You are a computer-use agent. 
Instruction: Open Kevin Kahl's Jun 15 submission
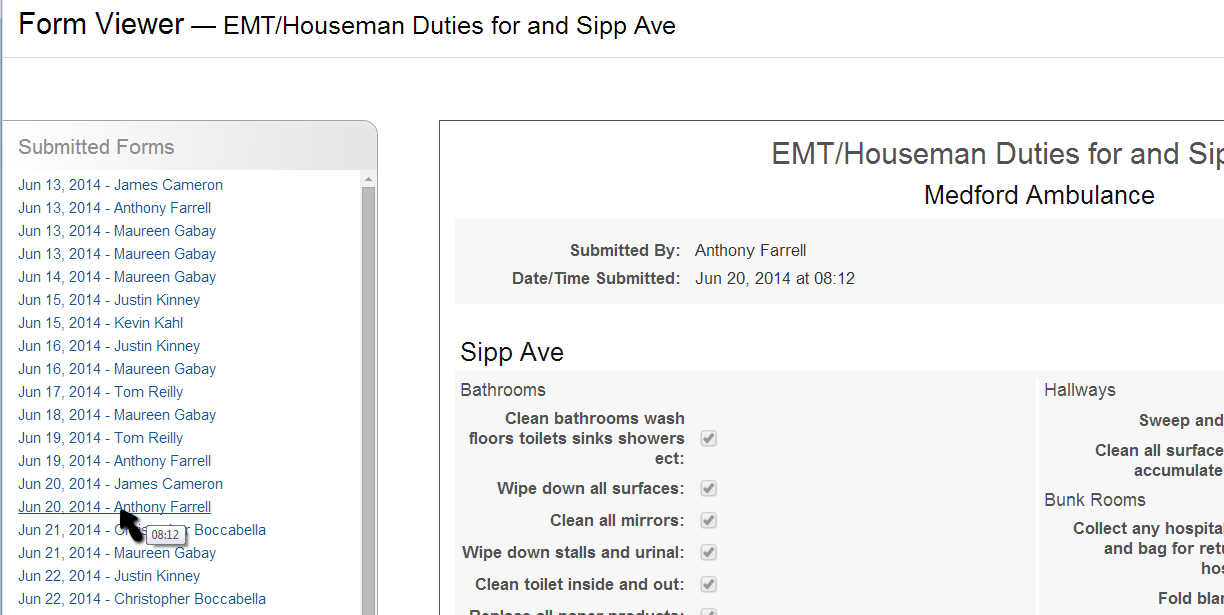(x=100, y=323)
